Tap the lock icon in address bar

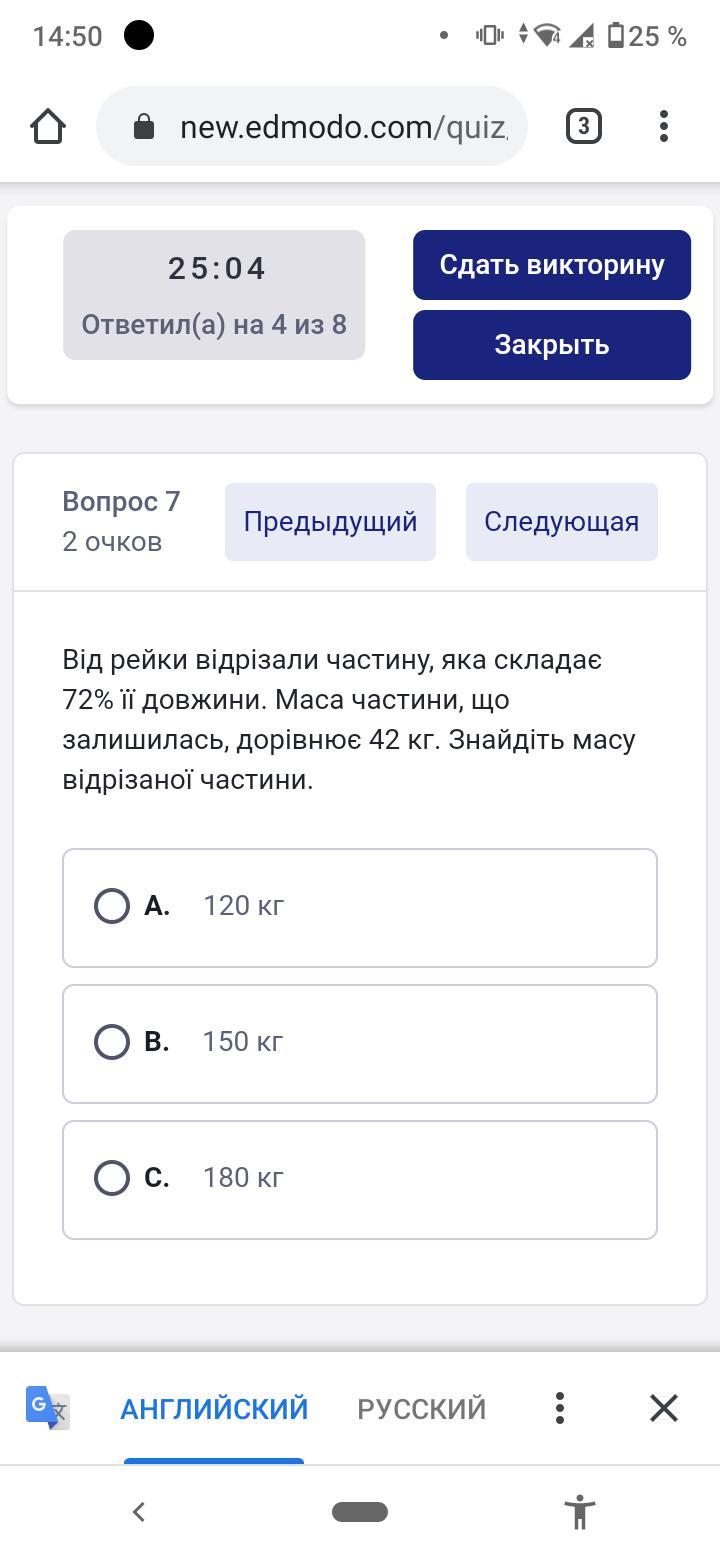[144, 127]
